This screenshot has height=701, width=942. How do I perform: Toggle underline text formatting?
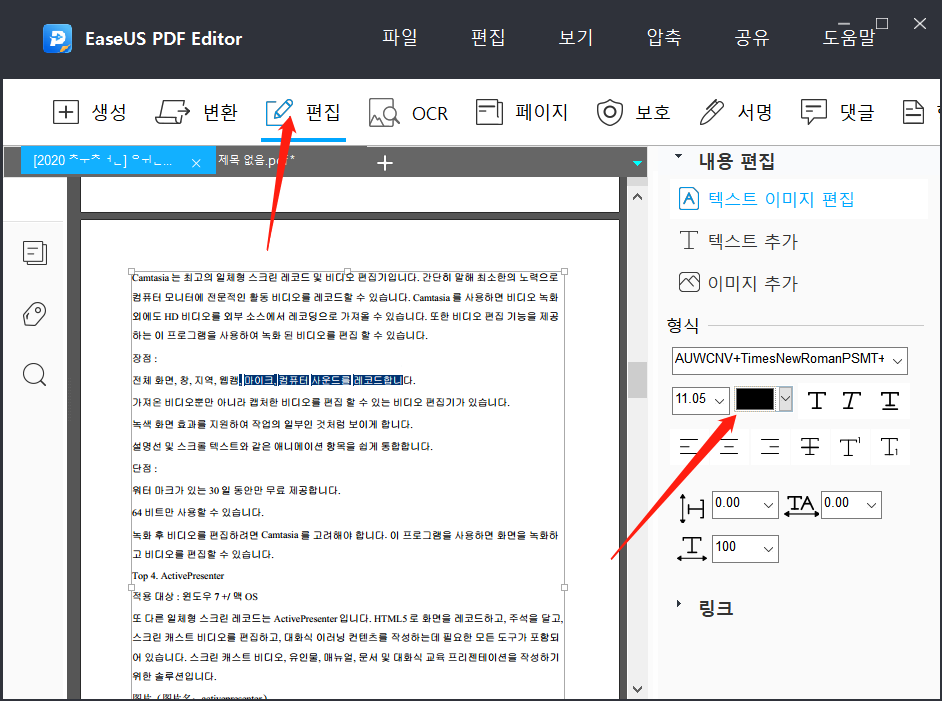point(886,400)
